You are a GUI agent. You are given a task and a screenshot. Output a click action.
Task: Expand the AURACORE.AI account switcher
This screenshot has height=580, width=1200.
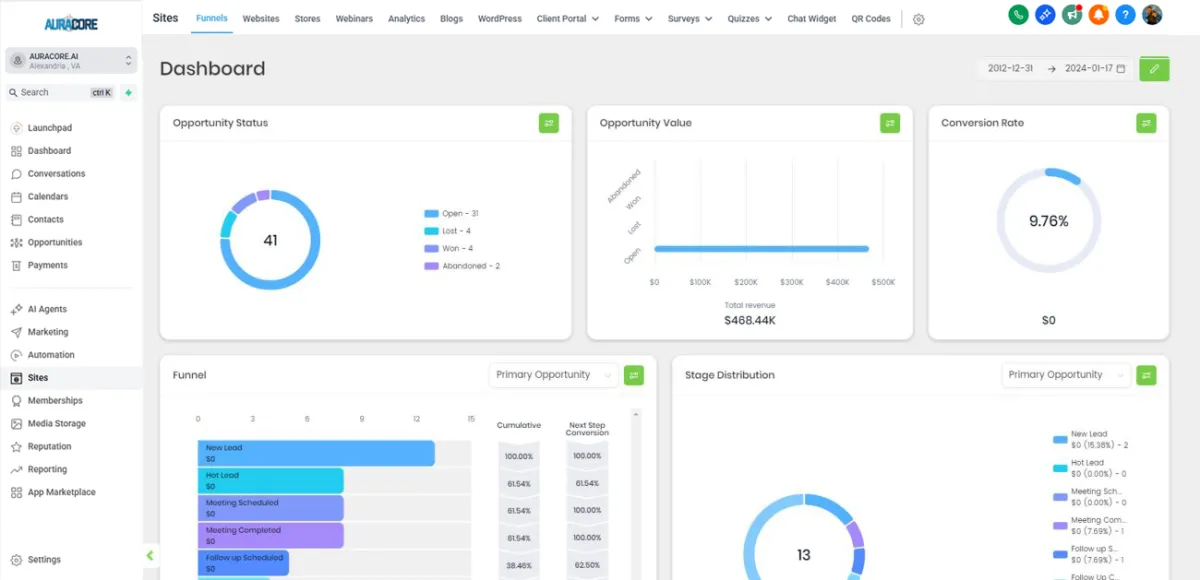pyautogui.click(x=70, y=60)
